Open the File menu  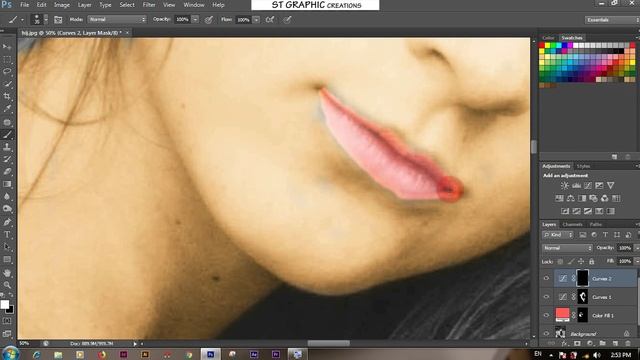click(x=24, y=5)
